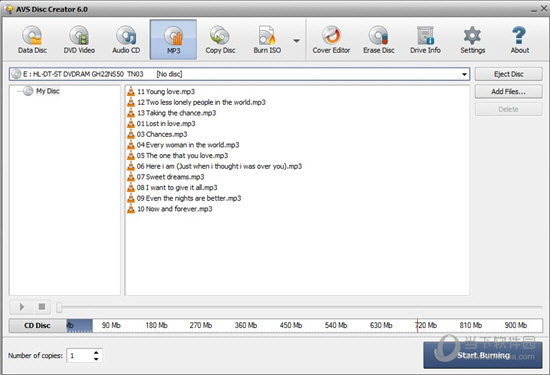Click the CD Disc type button

(x=37, y=326)
